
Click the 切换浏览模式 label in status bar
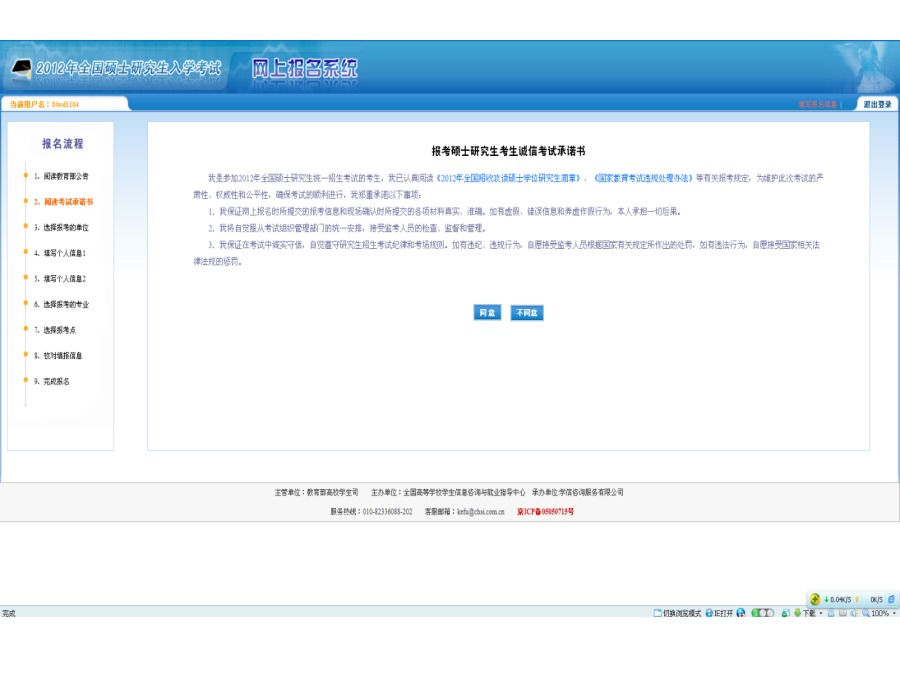(x=682, y=613)
